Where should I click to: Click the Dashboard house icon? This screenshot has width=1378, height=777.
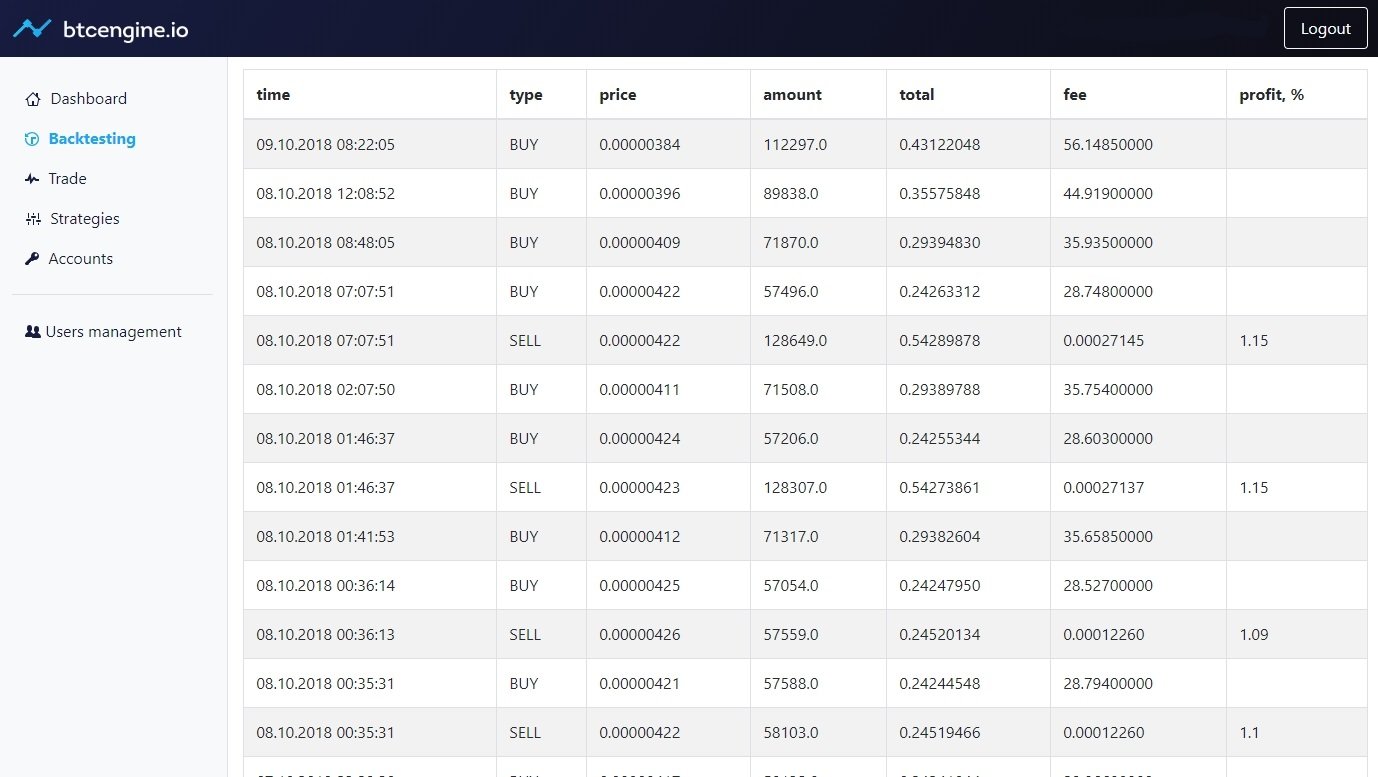33,99
